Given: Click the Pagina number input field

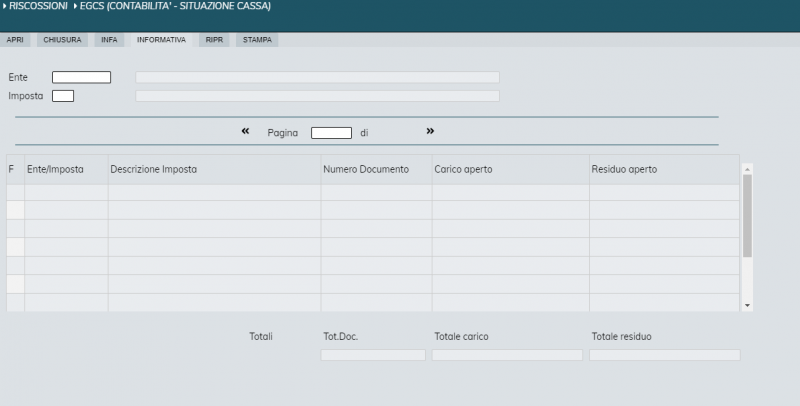Looking at the screenshot, I should [331, 132].
